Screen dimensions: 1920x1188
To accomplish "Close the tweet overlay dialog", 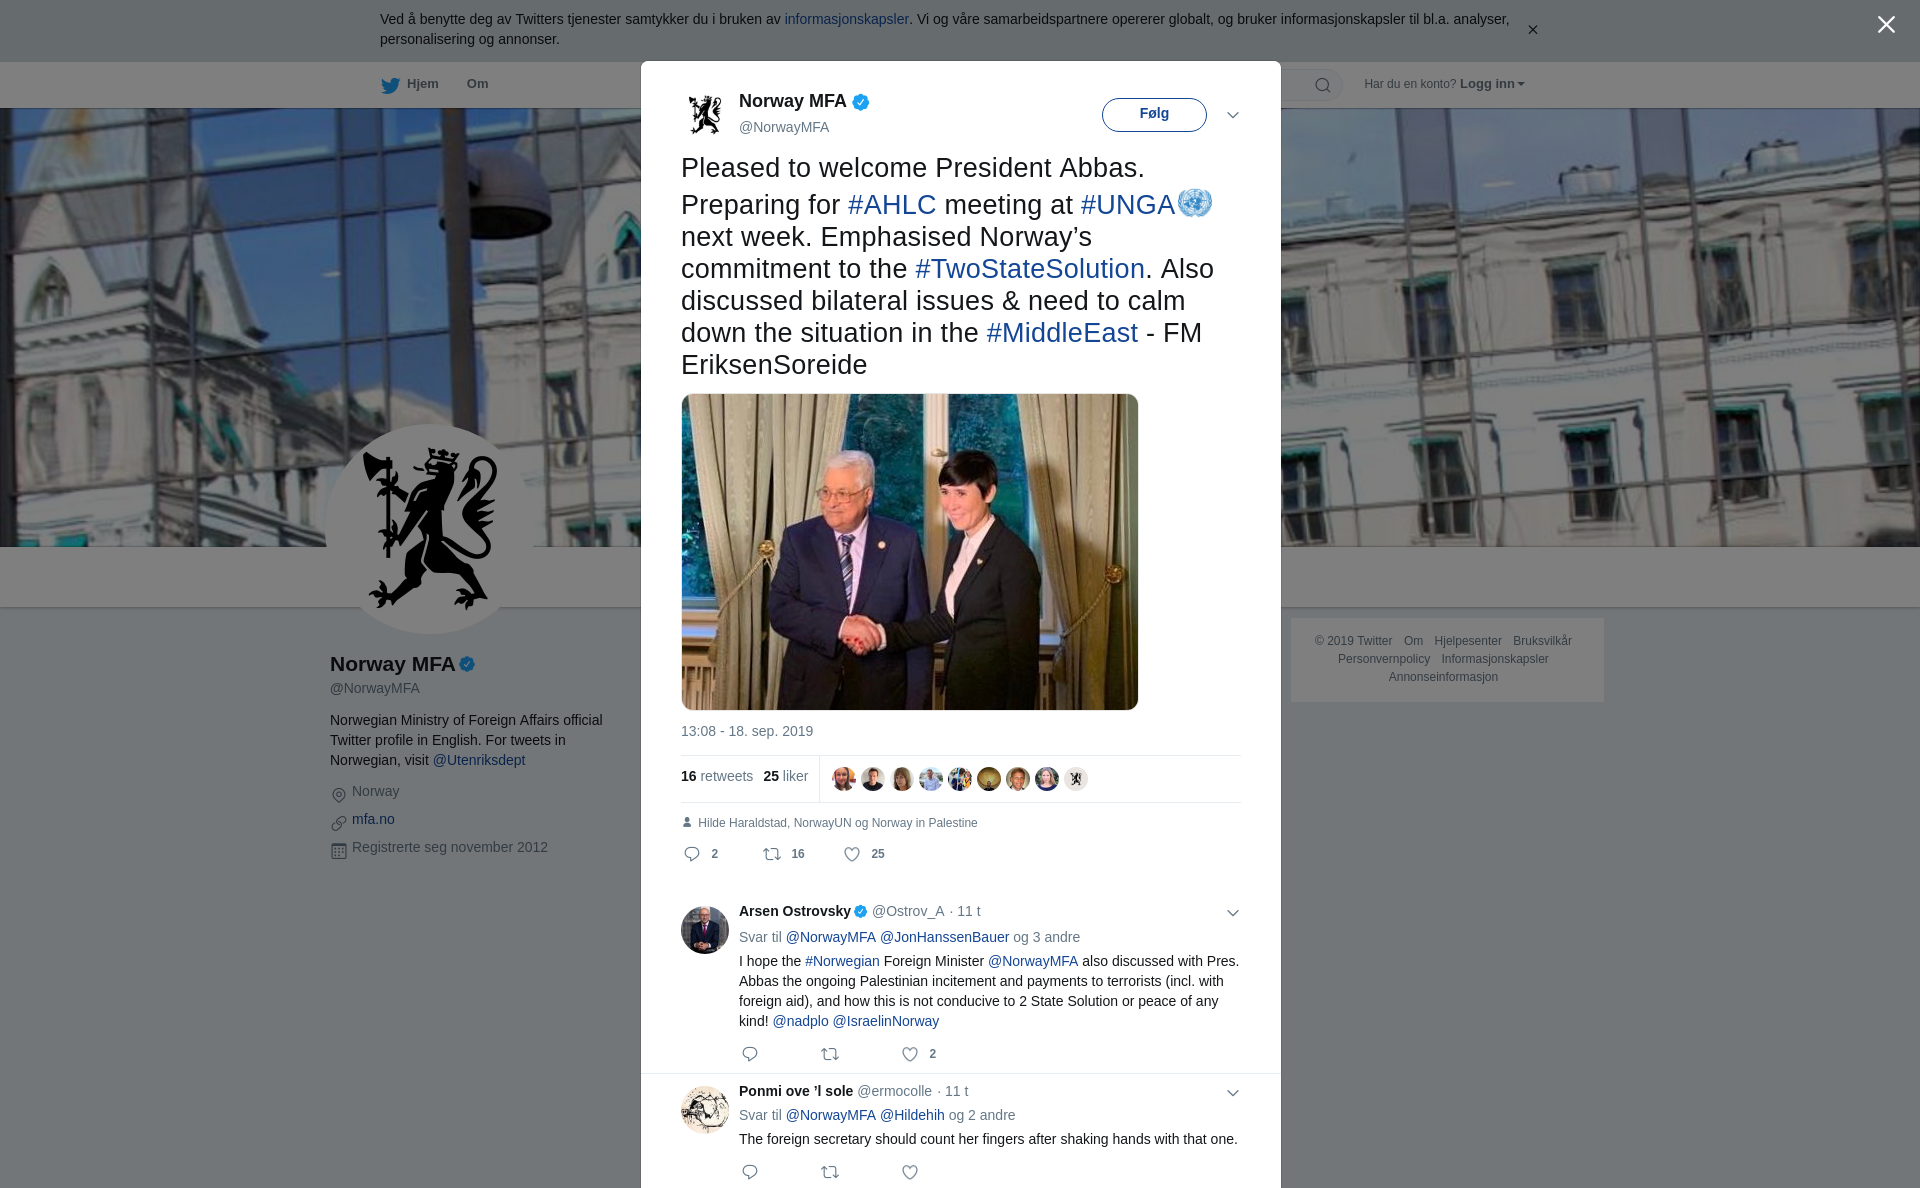I will (x=1886, y=25).
